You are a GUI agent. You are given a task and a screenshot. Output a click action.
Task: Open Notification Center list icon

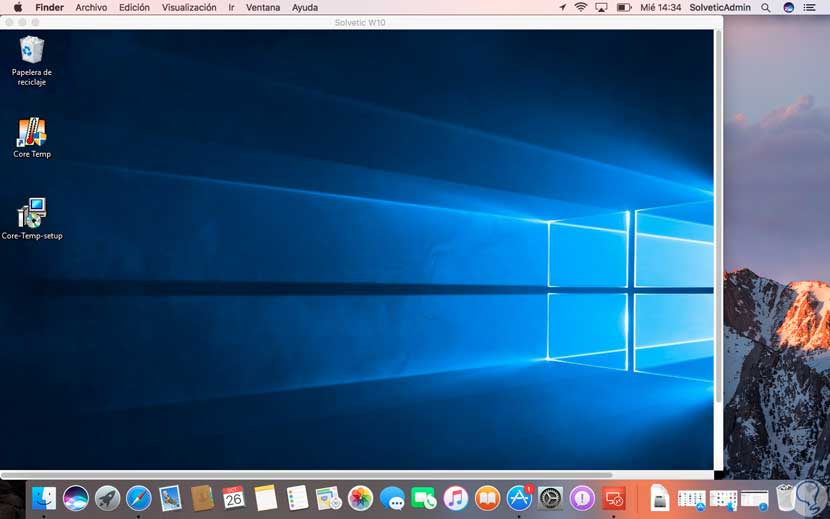point(809,7)
